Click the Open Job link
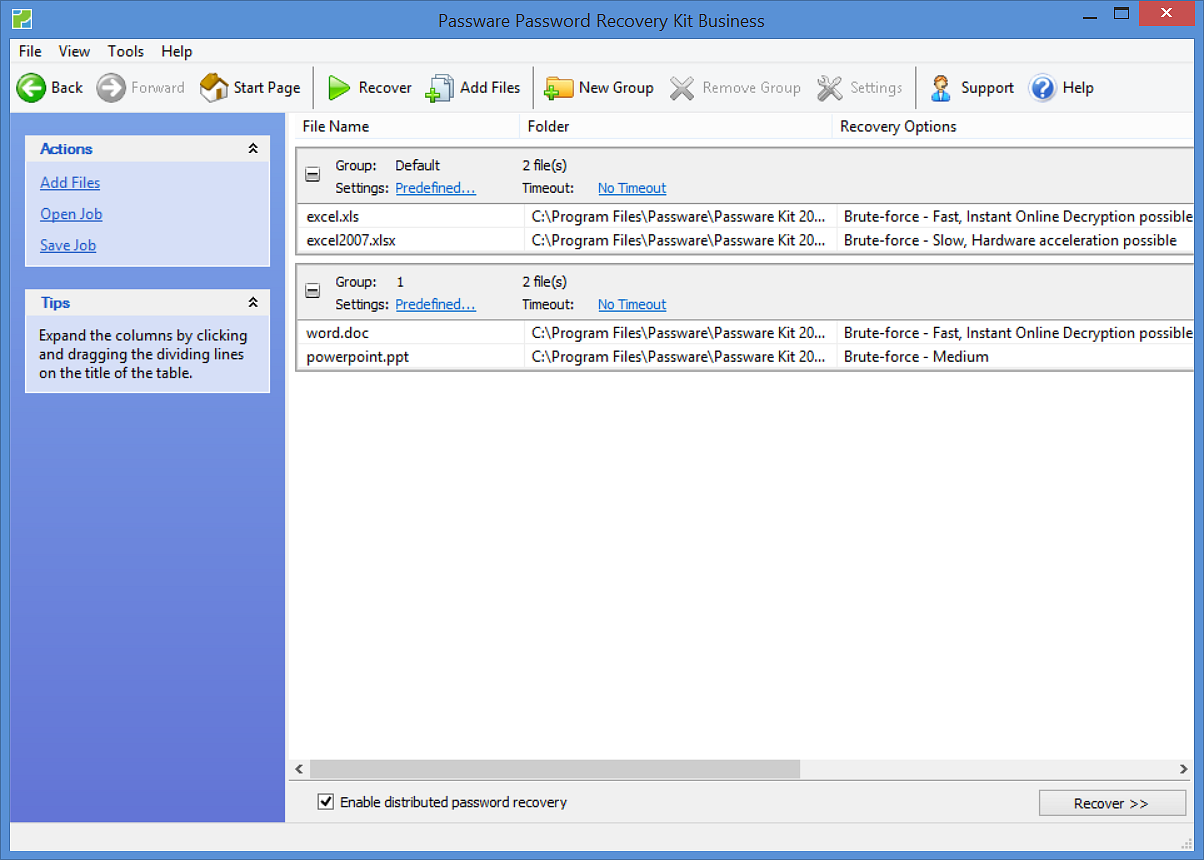1204x860 pixels. click(x=71, y=214)
